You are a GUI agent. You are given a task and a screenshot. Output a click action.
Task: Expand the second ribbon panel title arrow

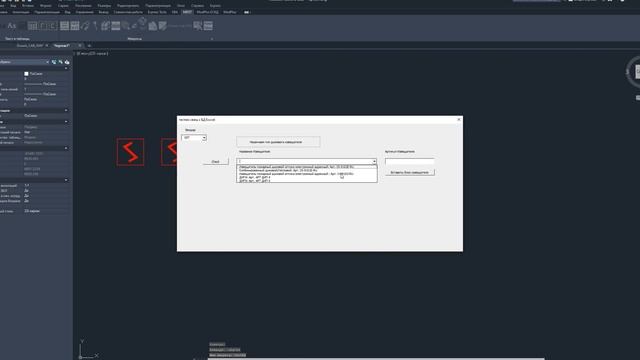point(212,39)
